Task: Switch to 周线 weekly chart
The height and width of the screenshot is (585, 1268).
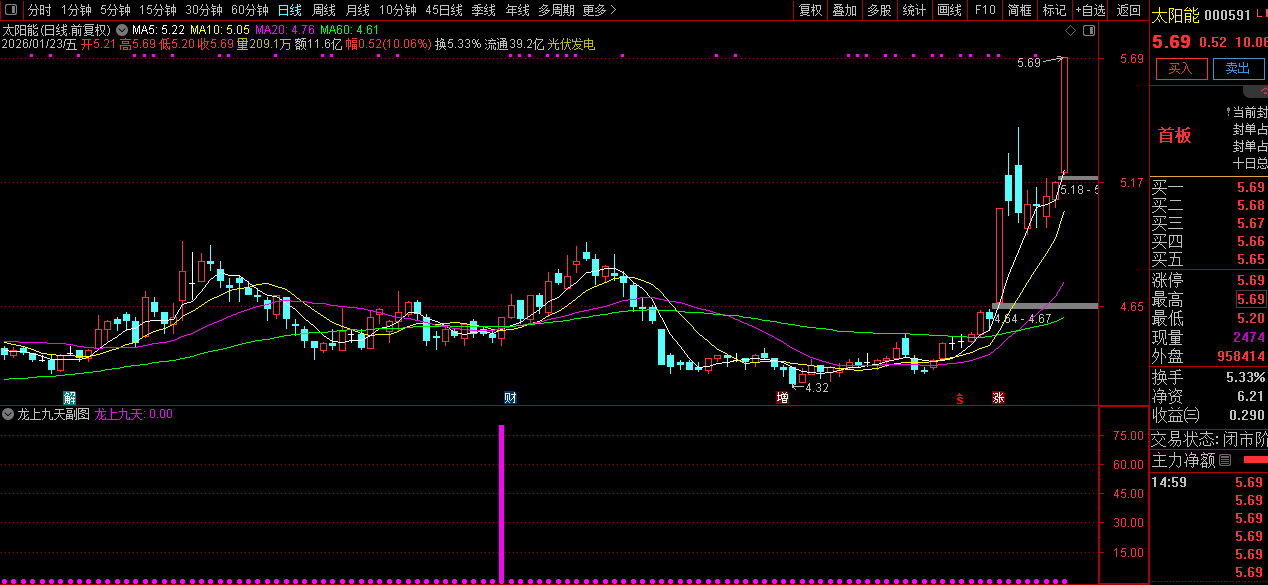Action: point(323,10)
